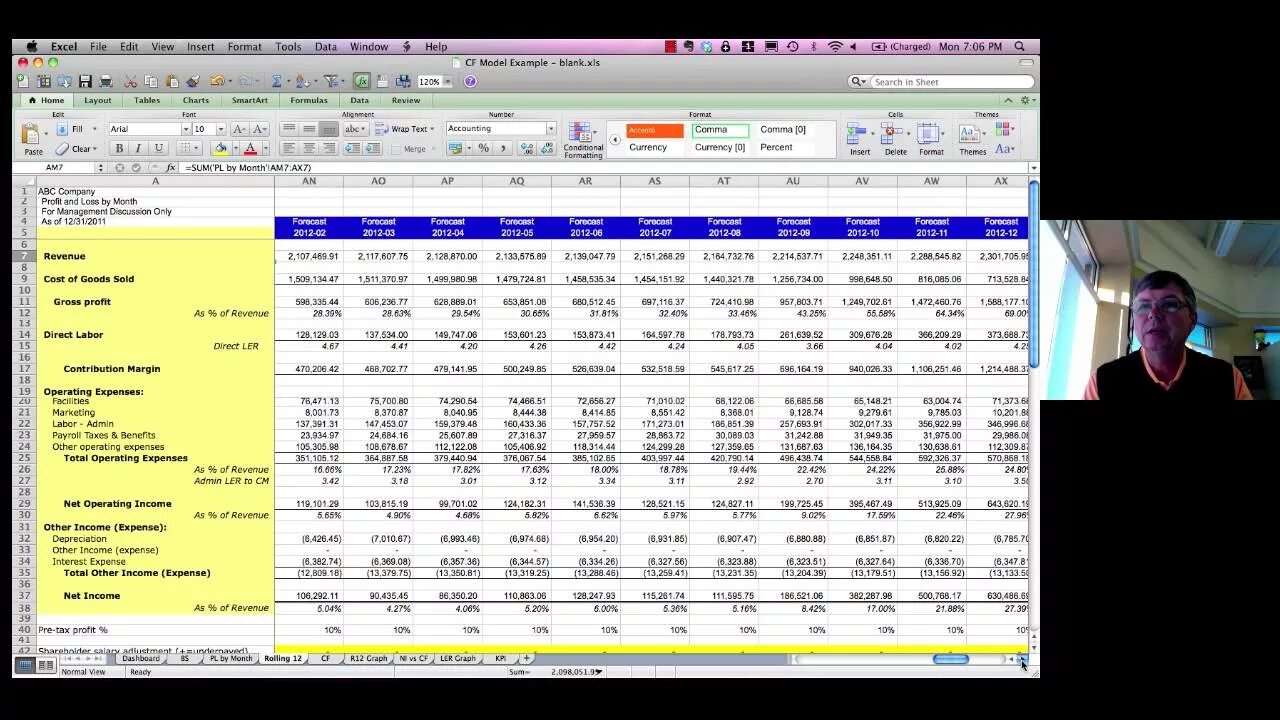Click the Print icon in the toolbar
1280x720 pixels.
[104, 81]
